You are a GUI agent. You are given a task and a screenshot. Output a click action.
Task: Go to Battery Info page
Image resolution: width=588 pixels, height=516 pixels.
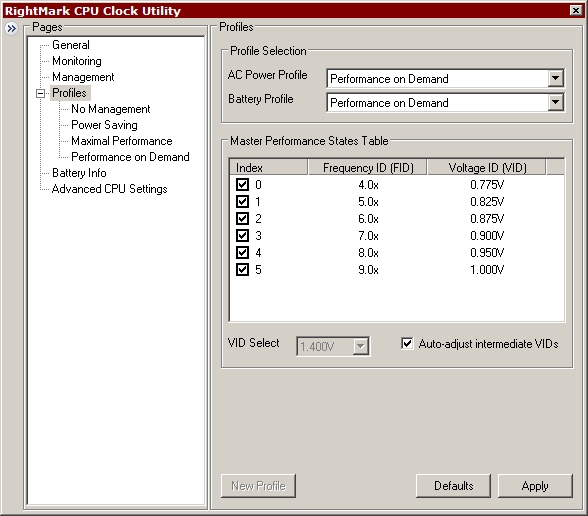pos(79,173)
